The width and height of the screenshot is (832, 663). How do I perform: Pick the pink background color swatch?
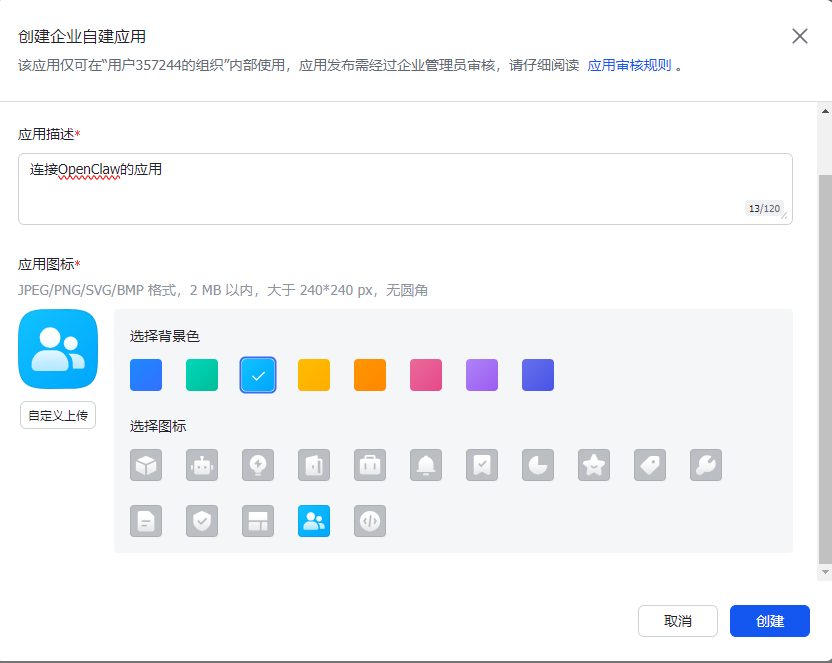426,375
